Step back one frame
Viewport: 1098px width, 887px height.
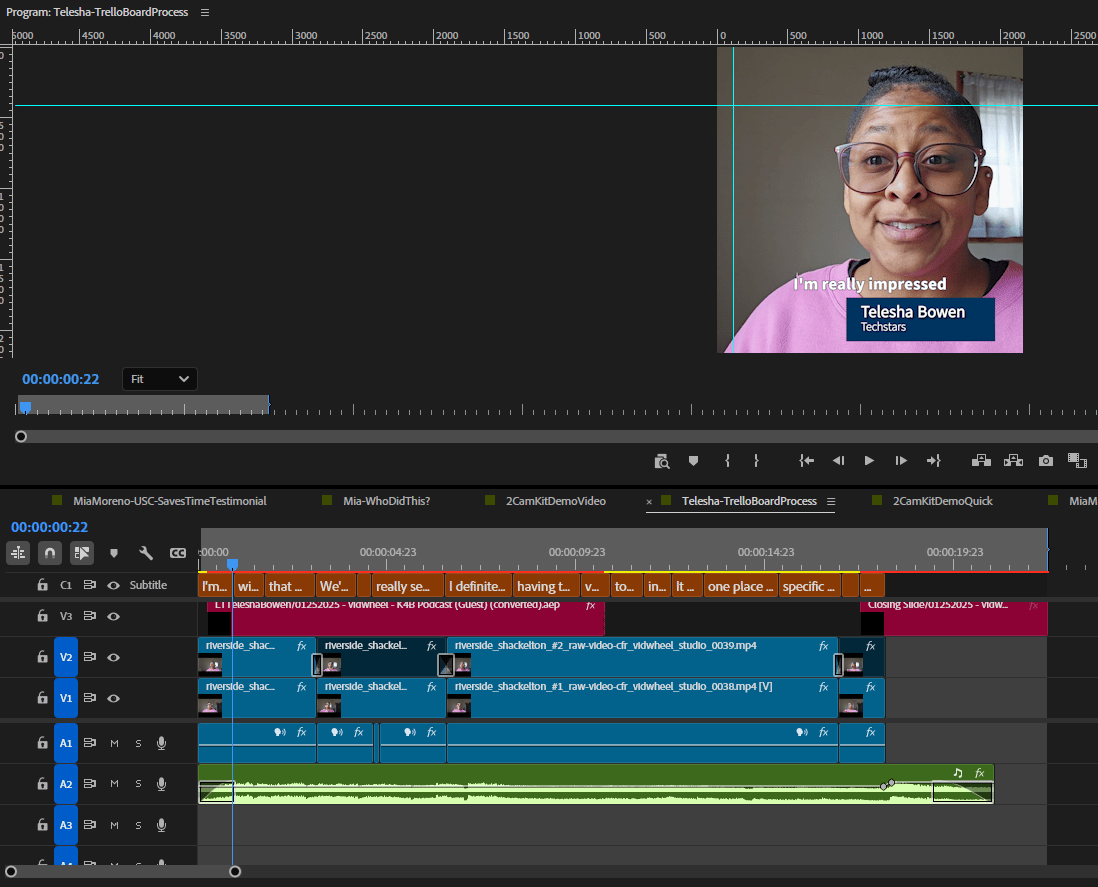tap(838, 461)
